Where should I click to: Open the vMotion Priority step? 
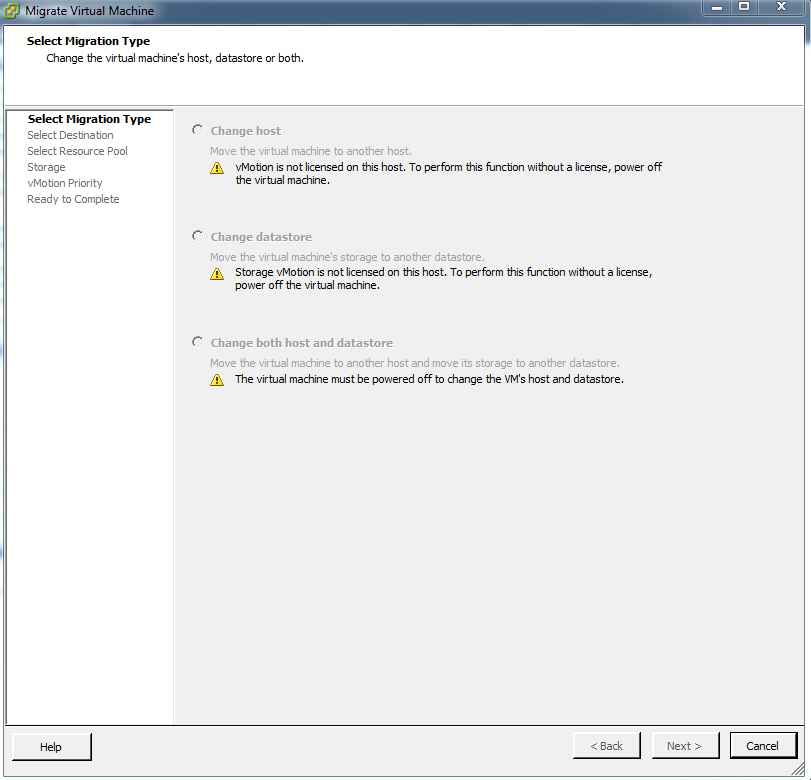(x=65, y=183)
